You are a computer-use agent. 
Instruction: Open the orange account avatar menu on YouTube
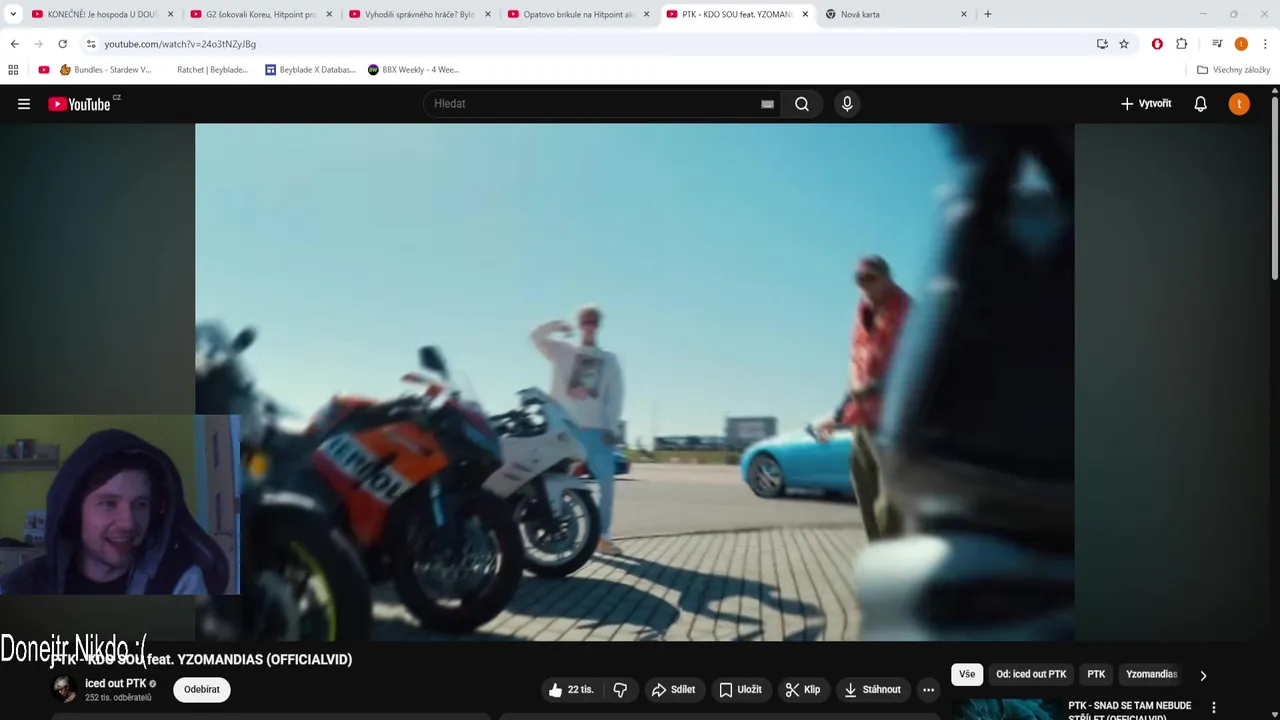coord(1239,104)
